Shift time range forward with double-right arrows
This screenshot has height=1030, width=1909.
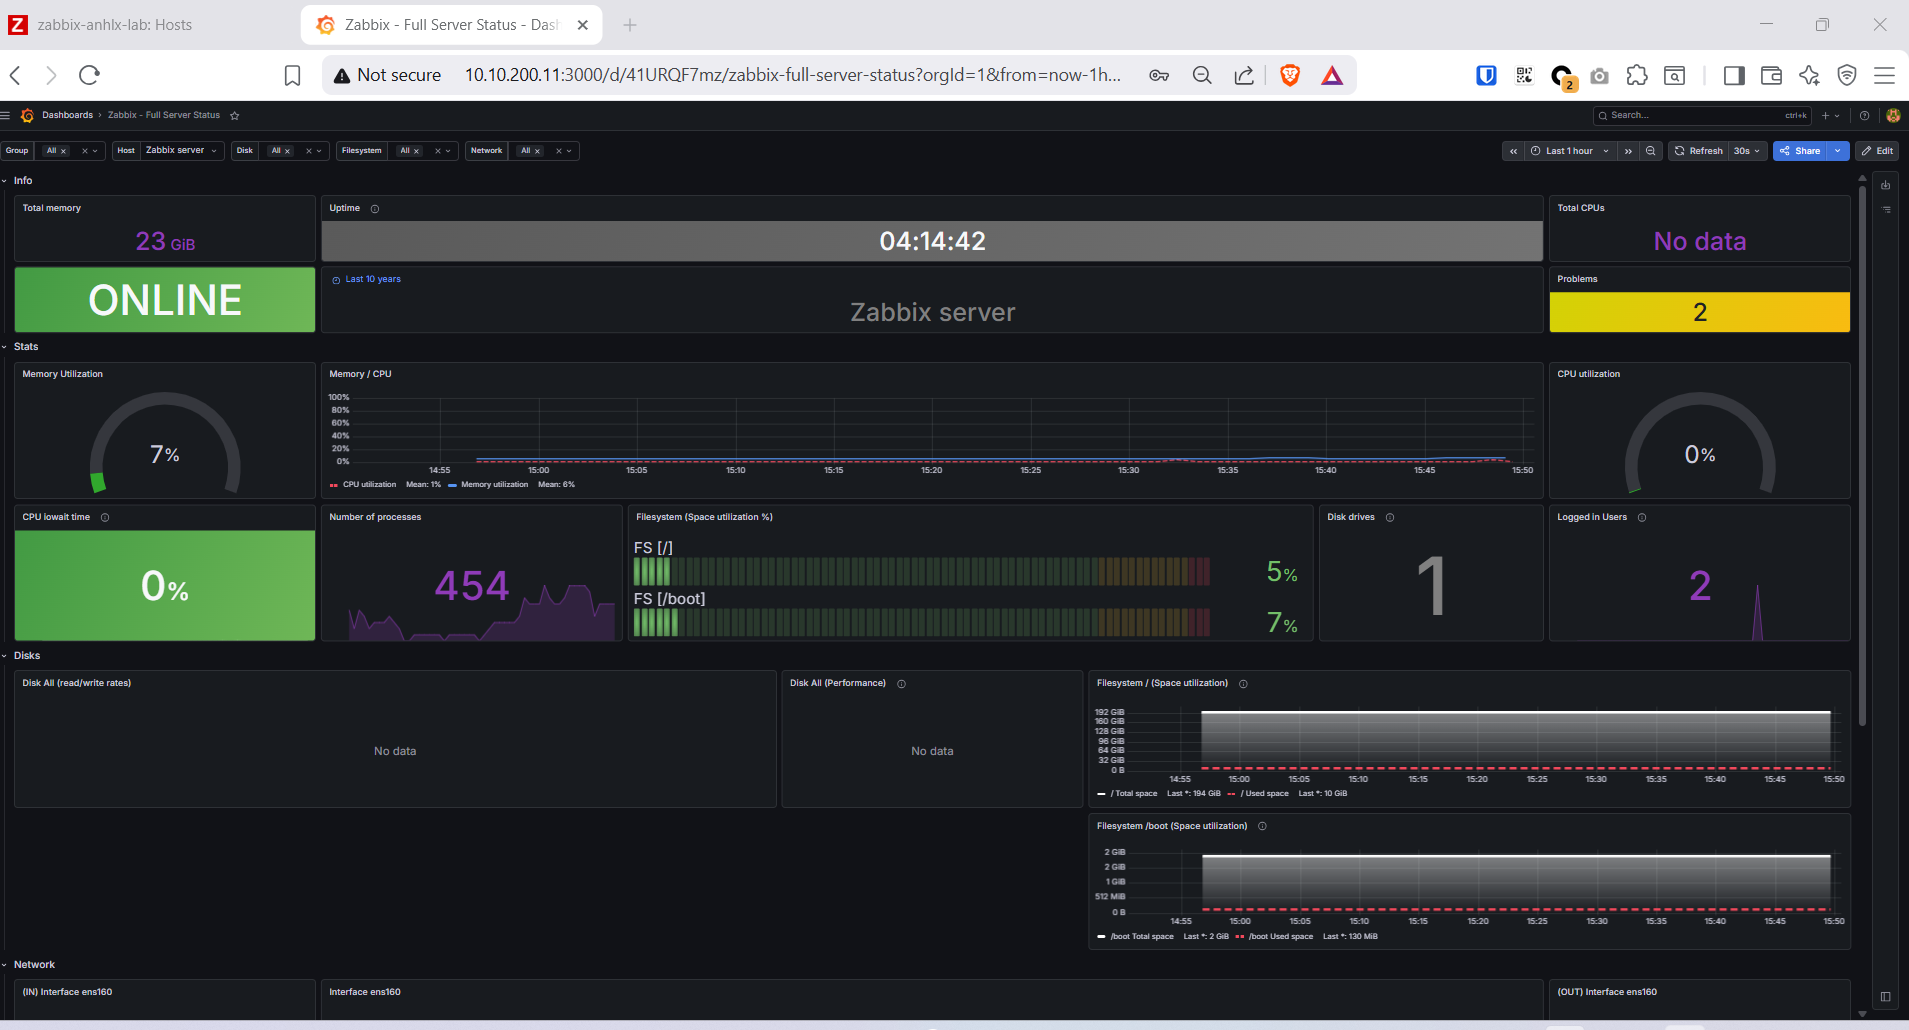[1628, 151]
